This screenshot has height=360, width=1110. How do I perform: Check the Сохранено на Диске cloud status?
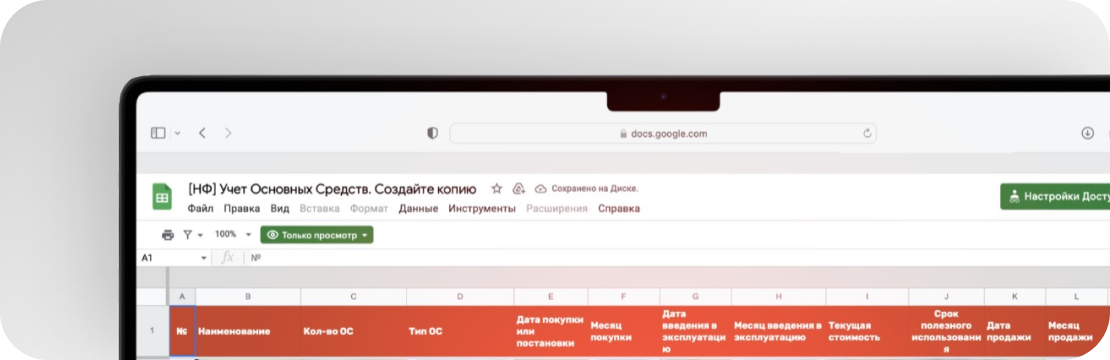tap(587, 189)
